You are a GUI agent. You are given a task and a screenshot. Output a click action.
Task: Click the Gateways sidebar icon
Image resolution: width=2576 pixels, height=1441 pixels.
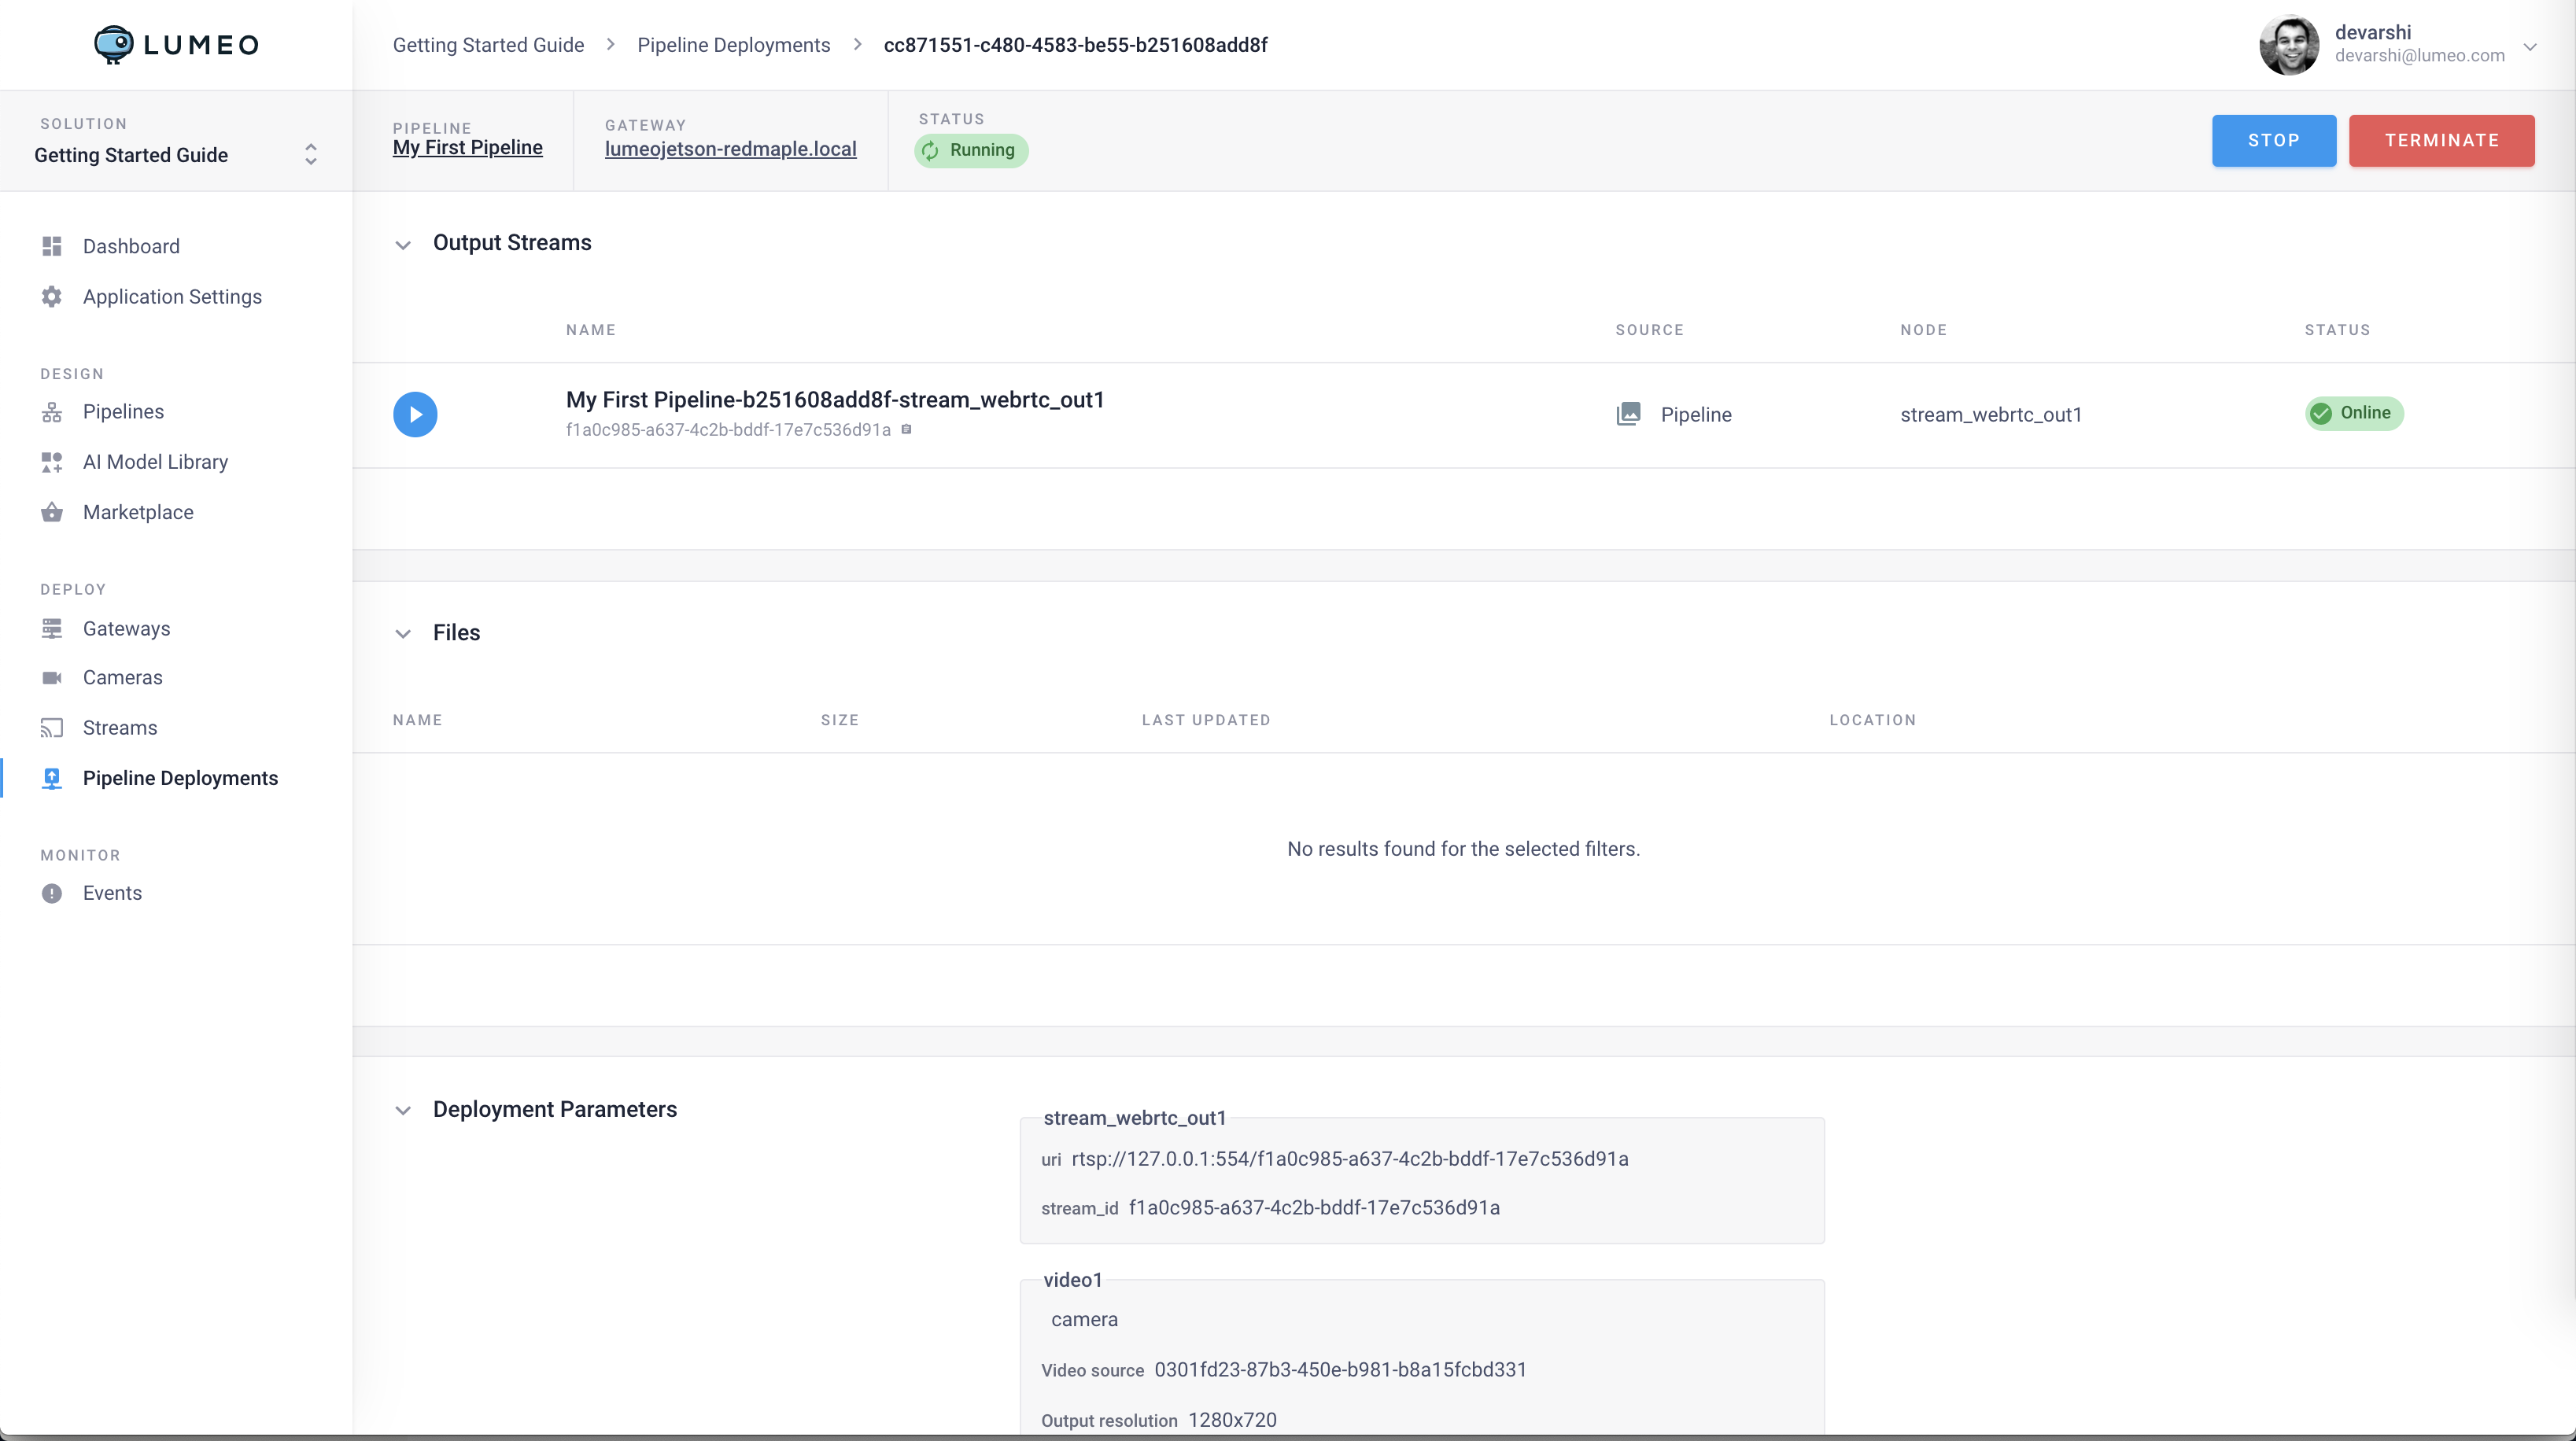52,629
